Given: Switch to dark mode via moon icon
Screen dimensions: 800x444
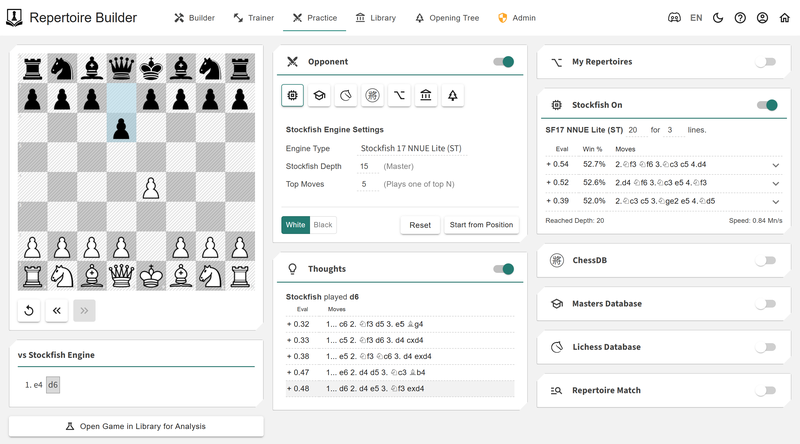Looking at the screenshot, I should [x=718, y=18].
